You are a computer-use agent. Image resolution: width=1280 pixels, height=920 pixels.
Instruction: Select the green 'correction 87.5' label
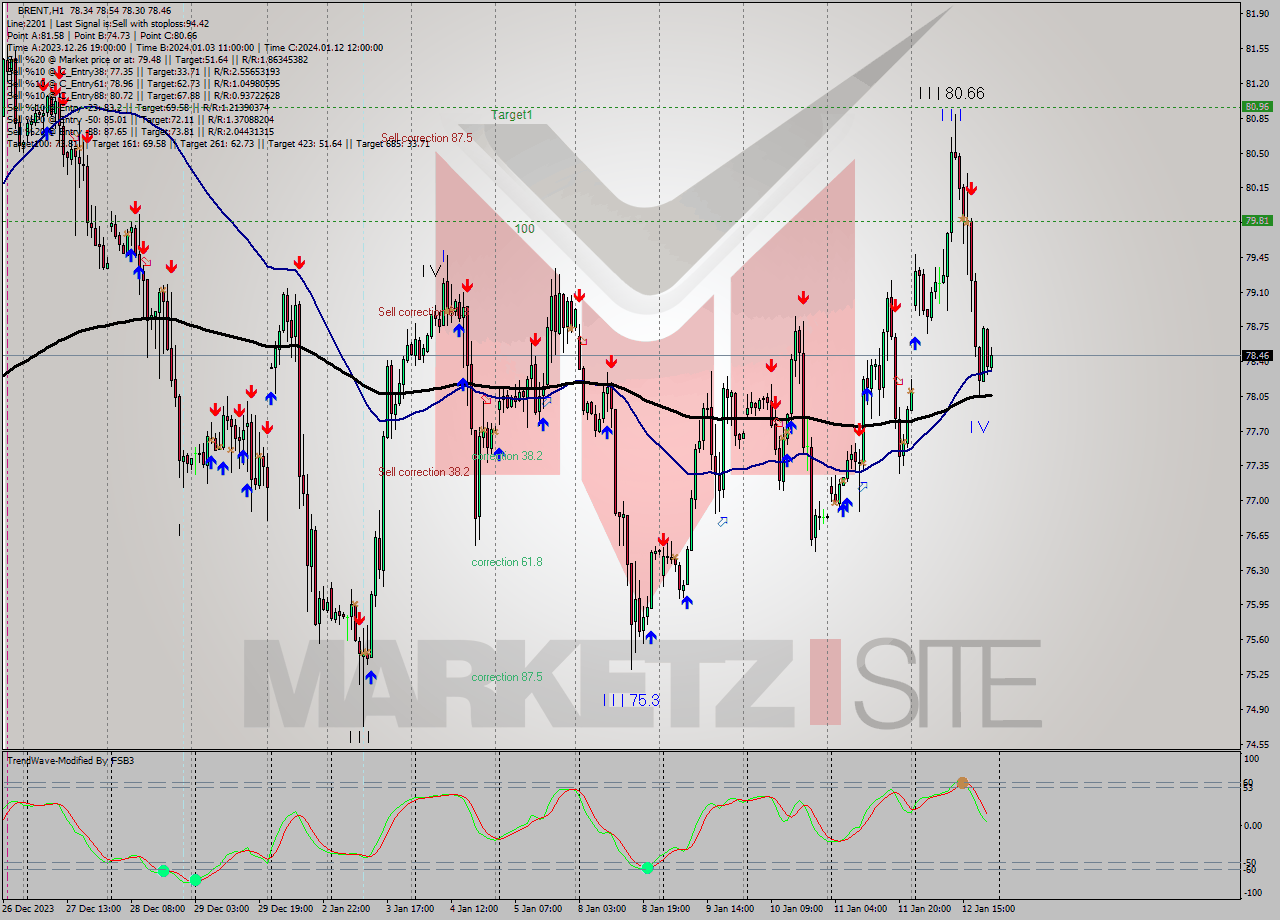(x=507, y=677)
